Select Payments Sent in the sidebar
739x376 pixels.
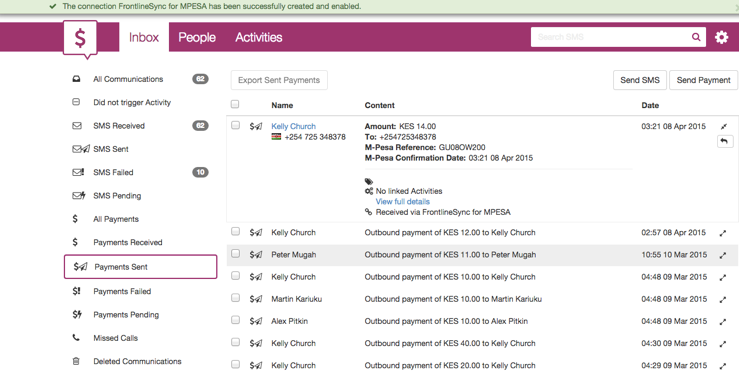140,267
